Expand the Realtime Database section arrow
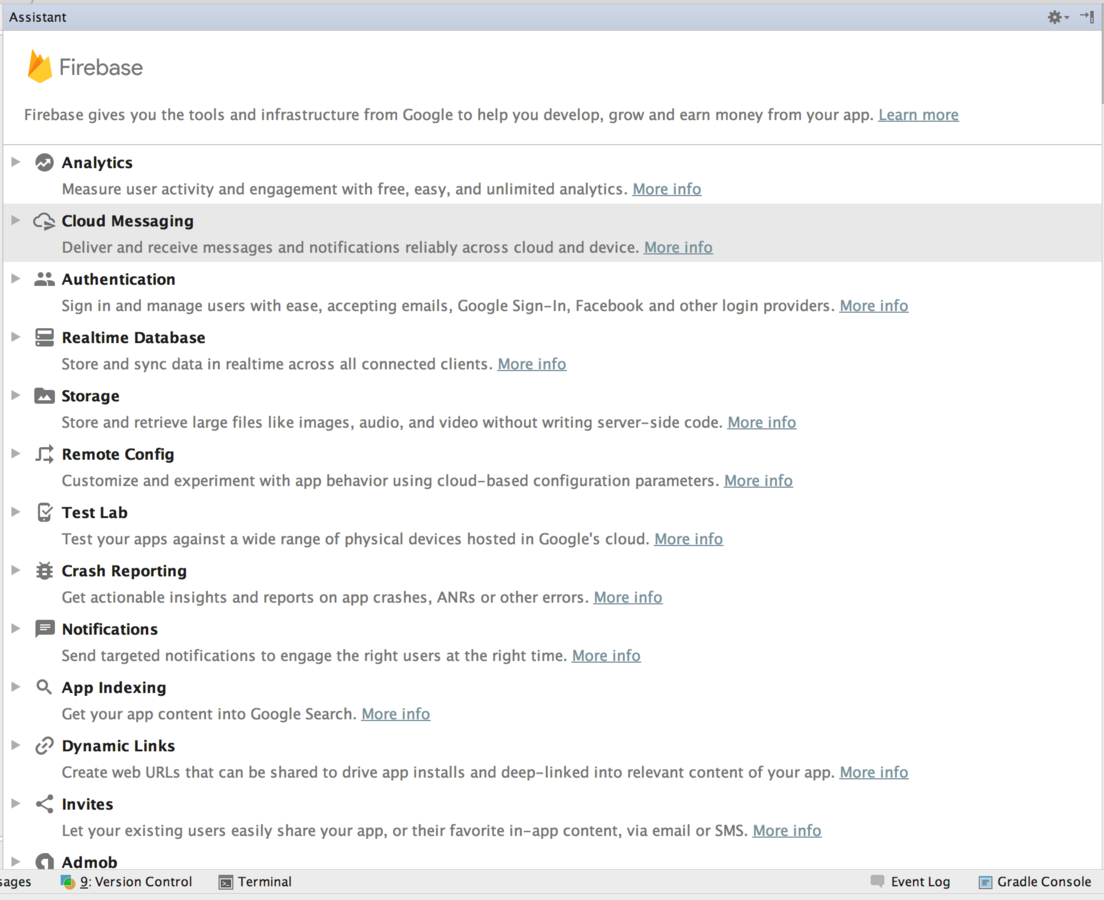Viewport: 1104px width, 900px height. [15, 337]
